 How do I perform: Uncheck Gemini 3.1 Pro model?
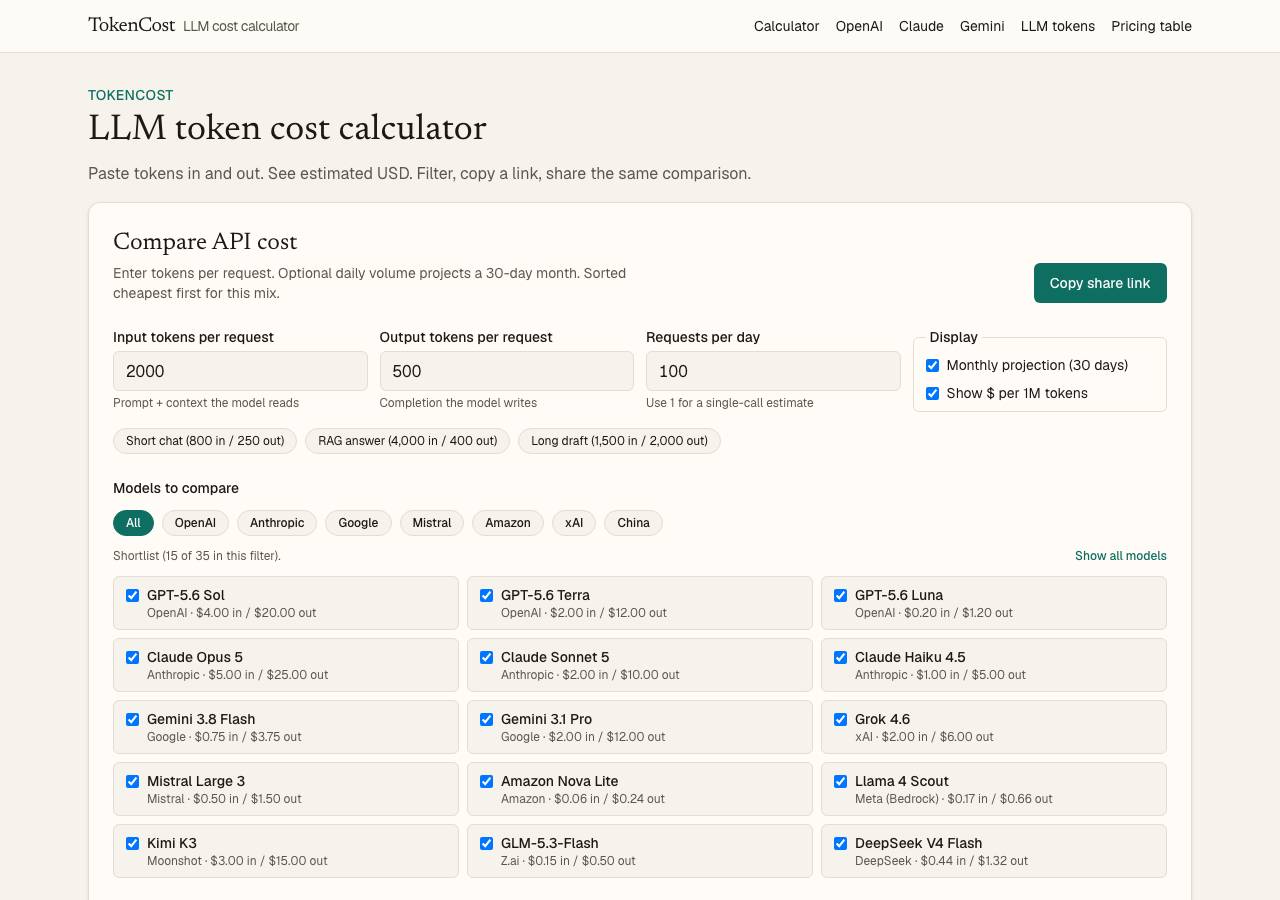(486, 719)
